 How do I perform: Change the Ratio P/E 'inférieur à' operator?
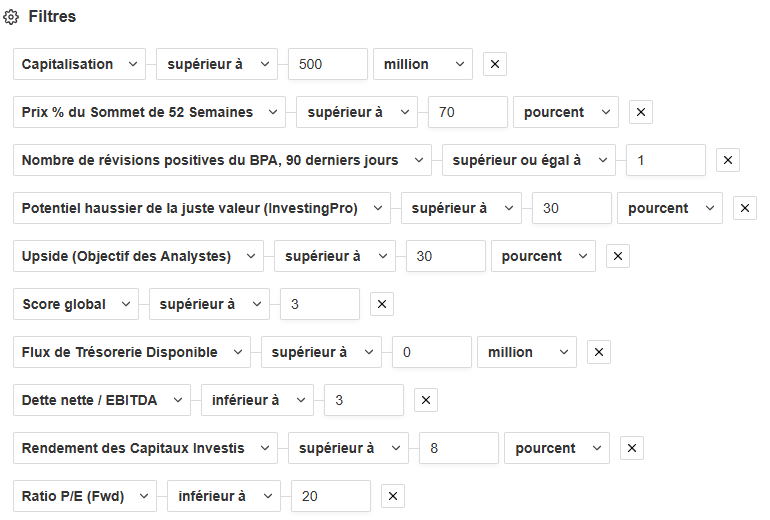pyautogui.click(x=223, y=496)
